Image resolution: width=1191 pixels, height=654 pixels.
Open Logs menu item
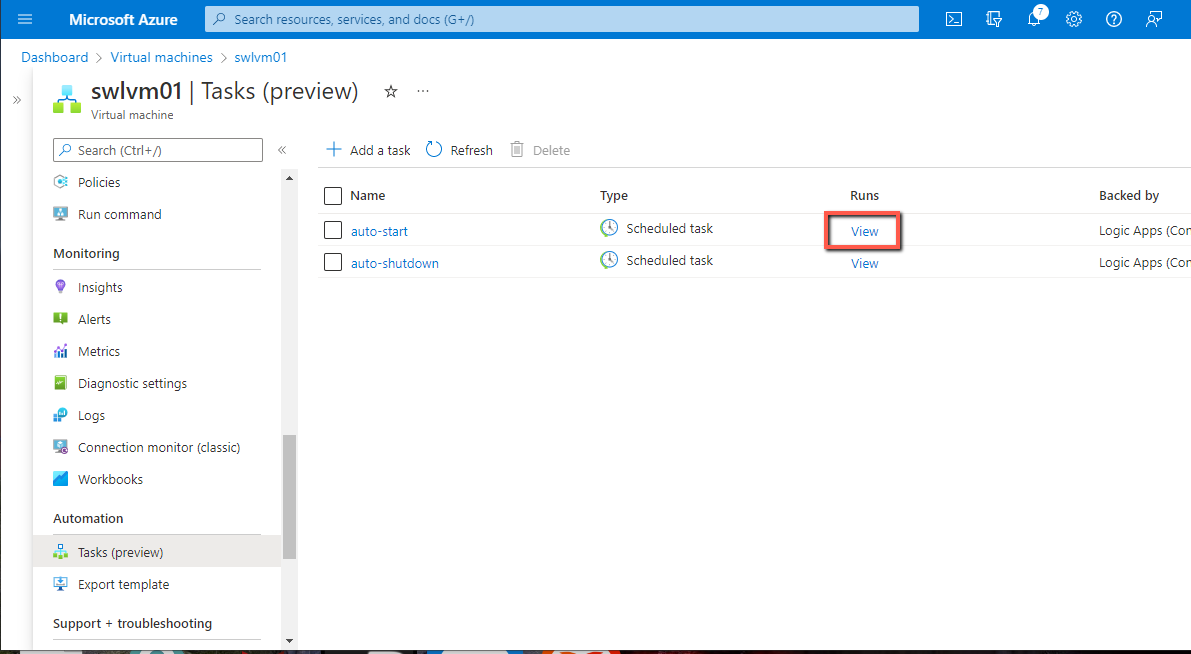tap(91, 415)
